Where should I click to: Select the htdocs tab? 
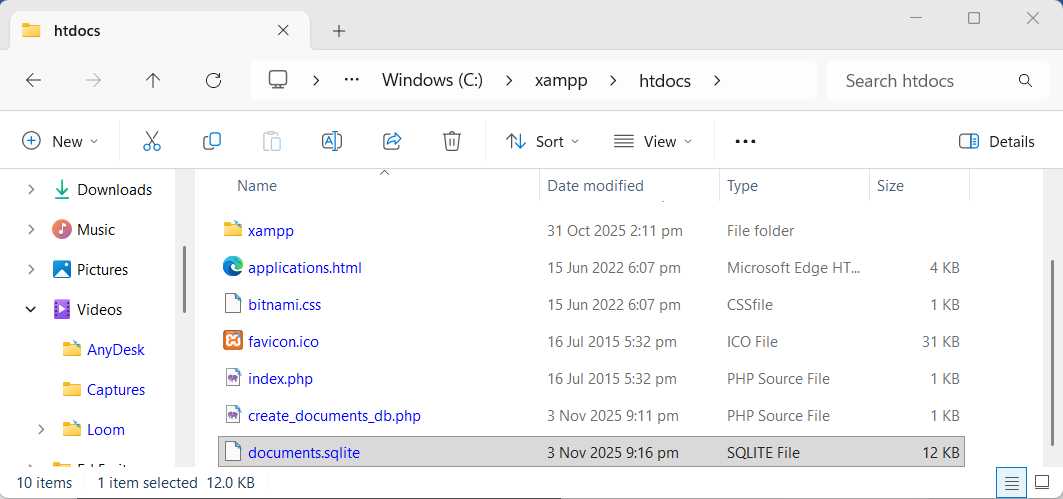click(160, 31)
